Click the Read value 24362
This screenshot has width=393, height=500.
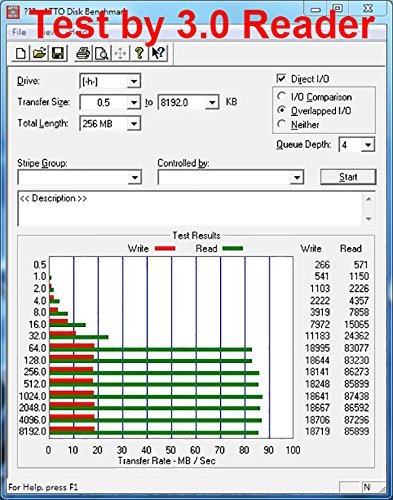coord(356,336)
